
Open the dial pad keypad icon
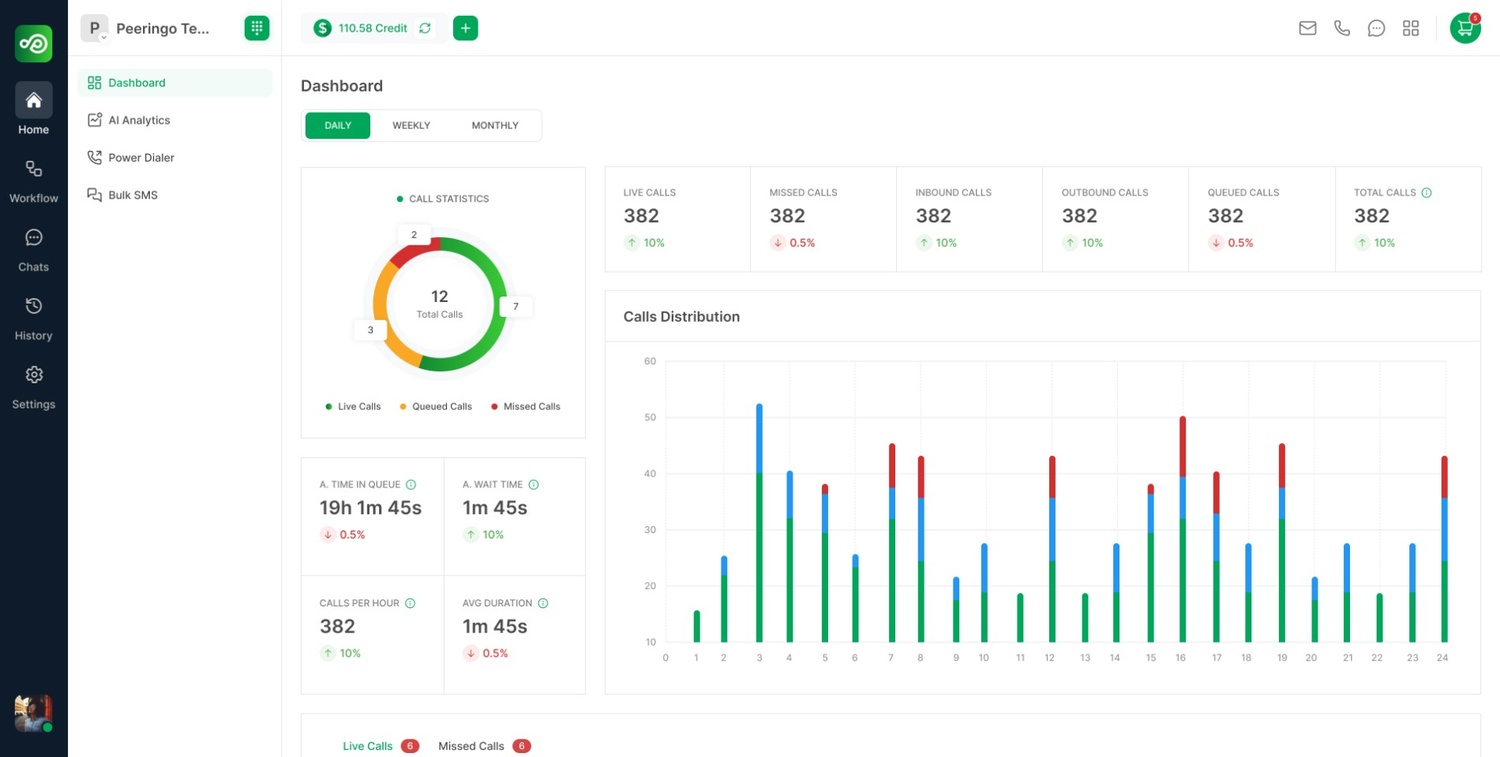coord(257,28)
